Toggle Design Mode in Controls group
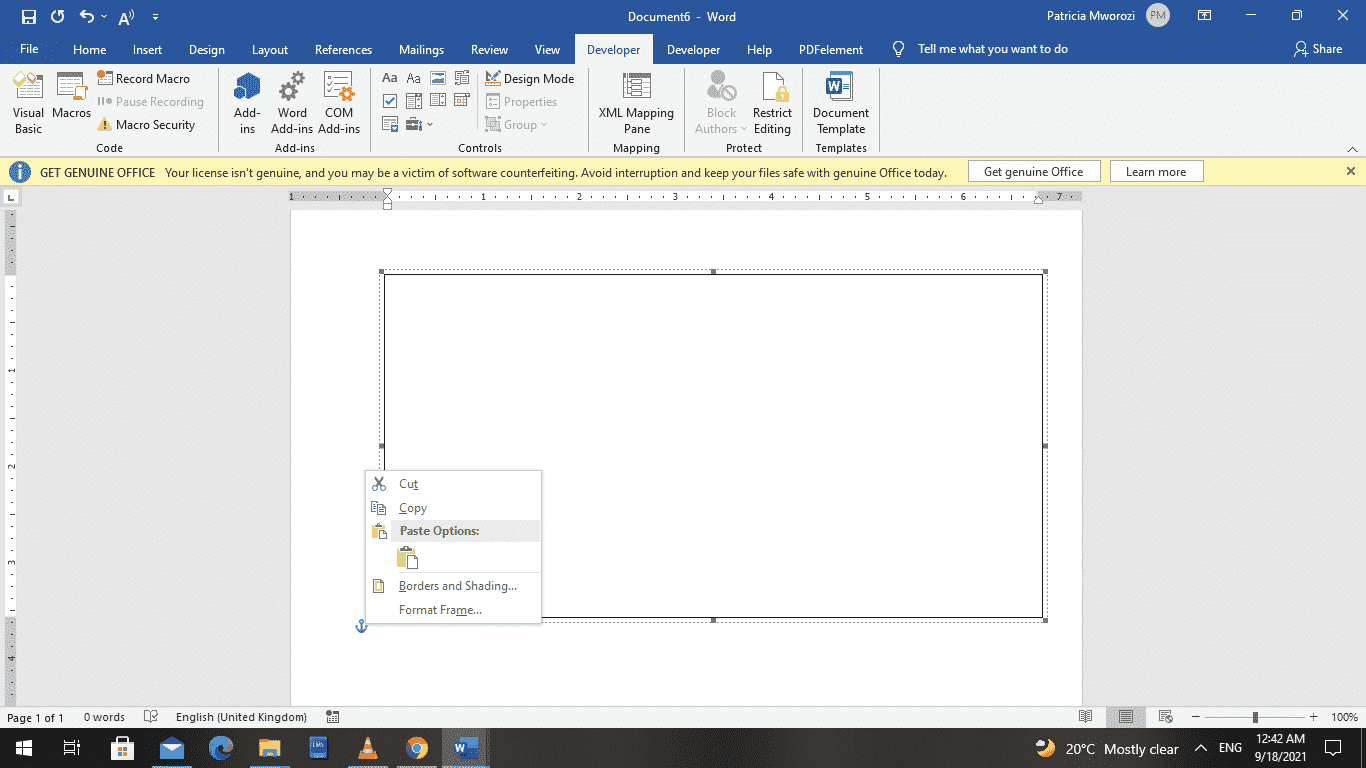This screenshot has height=768, width=1366. tap(530, 79)
